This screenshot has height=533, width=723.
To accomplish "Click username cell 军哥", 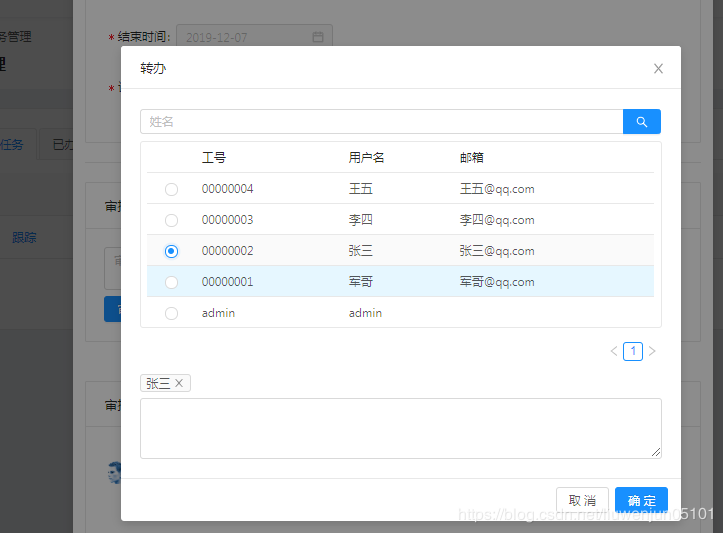I will (x=361, y=282).
